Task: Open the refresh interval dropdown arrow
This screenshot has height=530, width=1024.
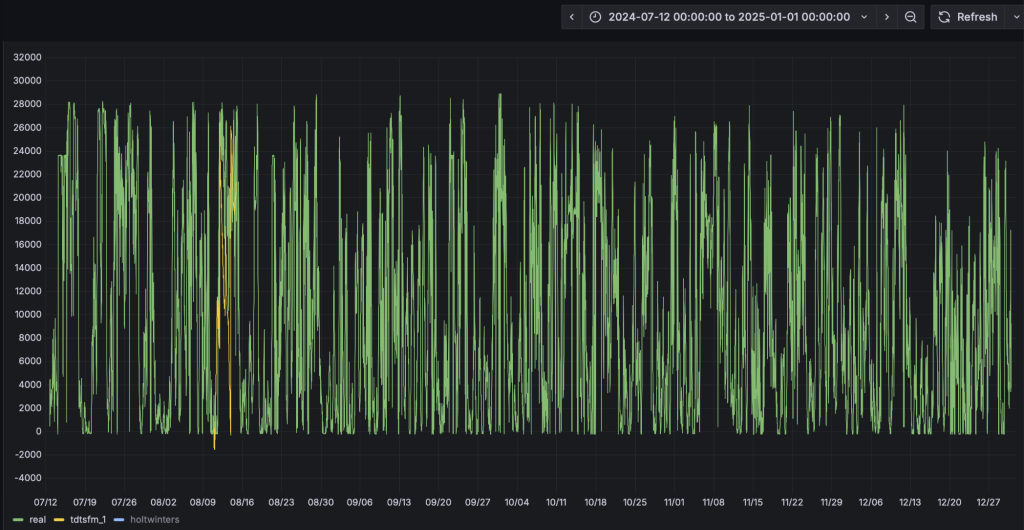Action: coord(1015,17)
